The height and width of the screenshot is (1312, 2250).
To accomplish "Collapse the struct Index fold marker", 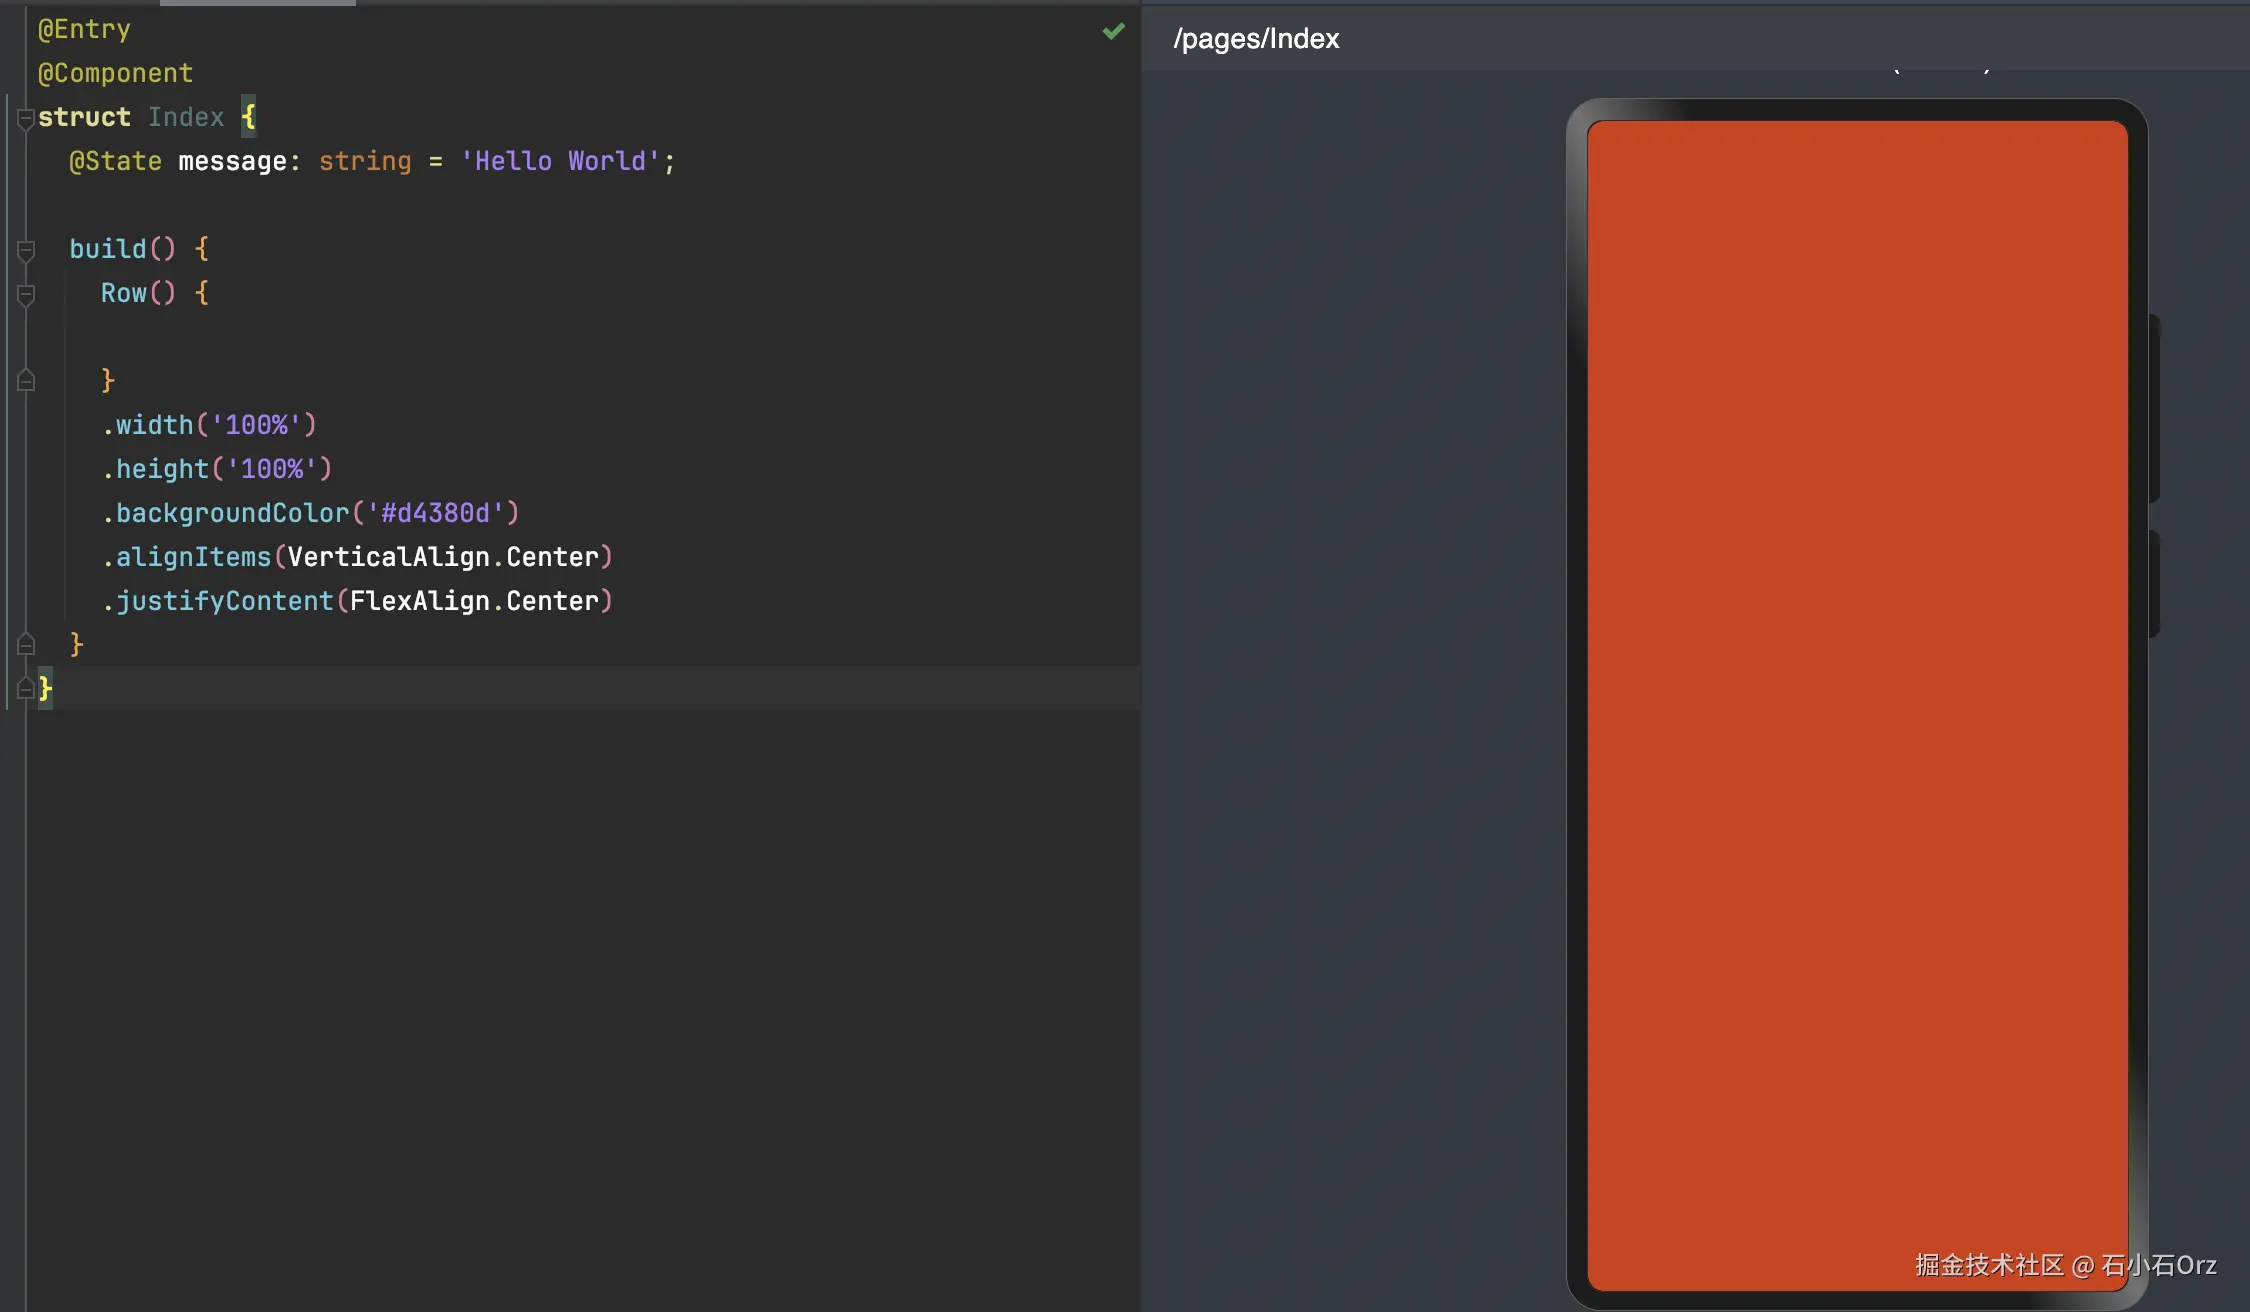I will tap(26, 119).
